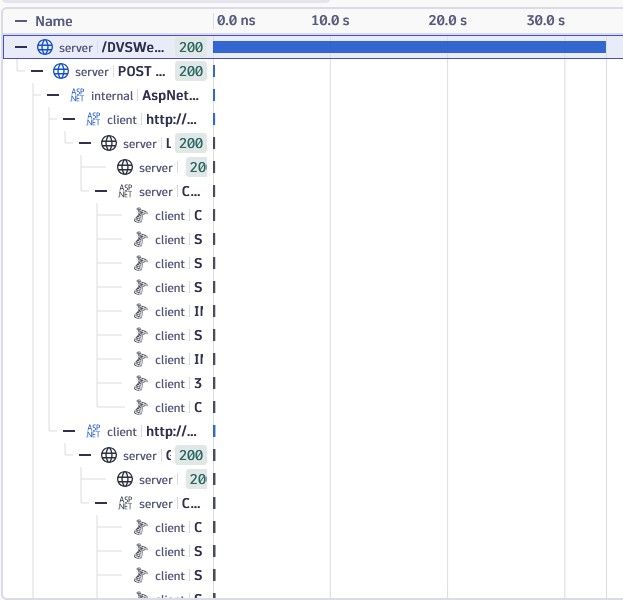Viewport: 623px width, 600px height.
Task: Click the 'internal' kind label on the AspNet... row
Action: tap(112, 96)
